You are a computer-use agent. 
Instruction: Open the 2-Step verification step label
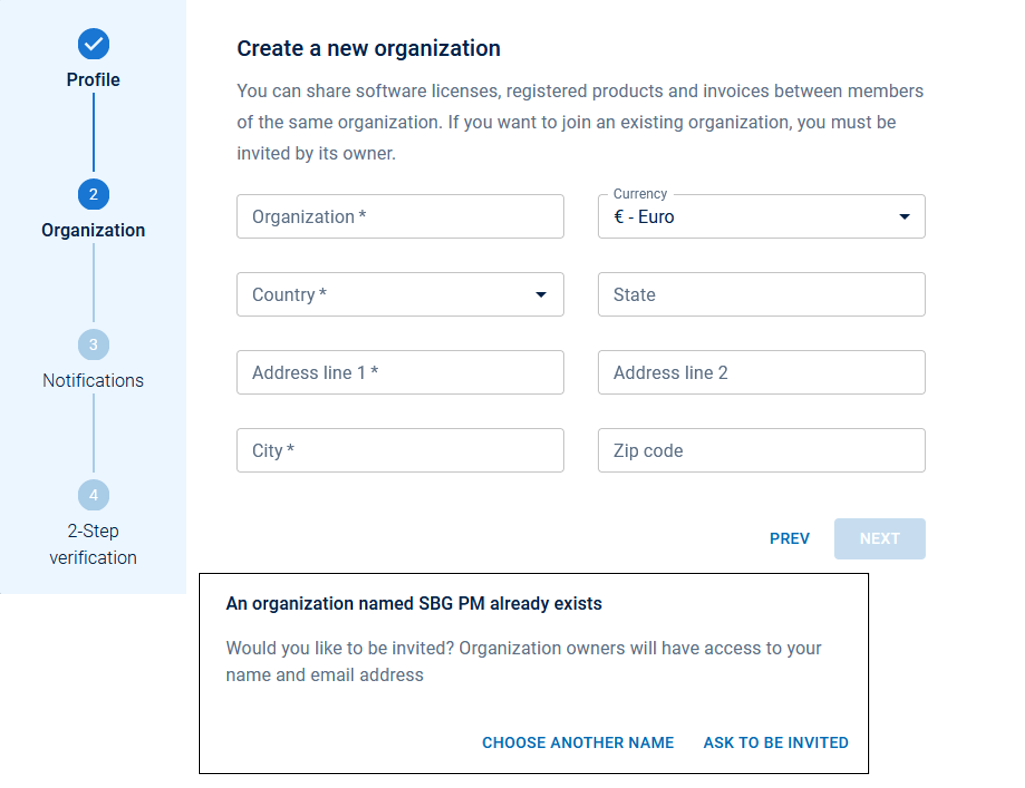(93, 544)
